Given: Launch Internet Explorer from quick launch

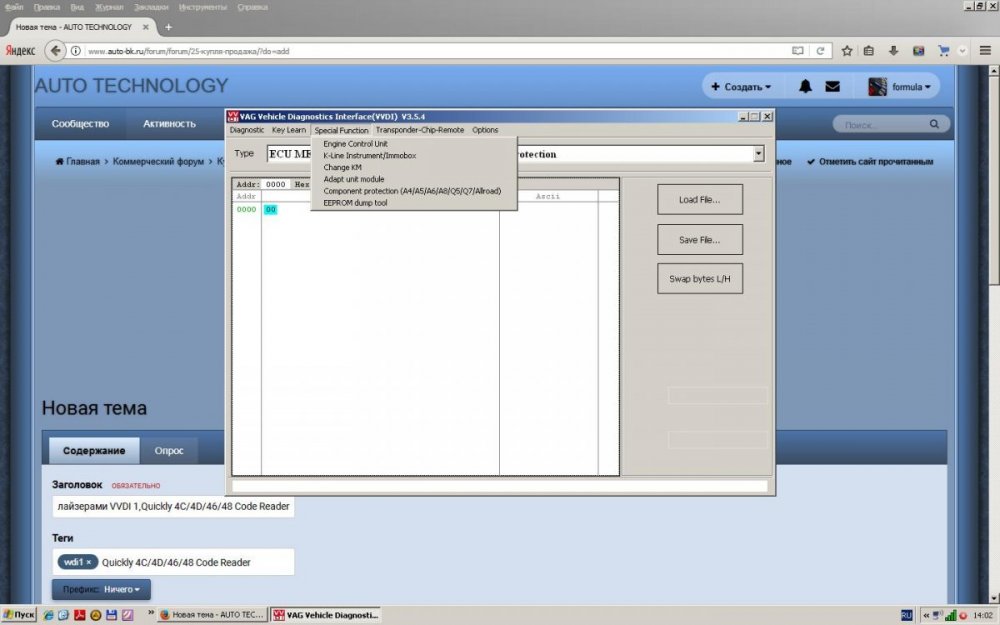Looking at the screenshot, I should pyautogui.click(x=48, y=615).
